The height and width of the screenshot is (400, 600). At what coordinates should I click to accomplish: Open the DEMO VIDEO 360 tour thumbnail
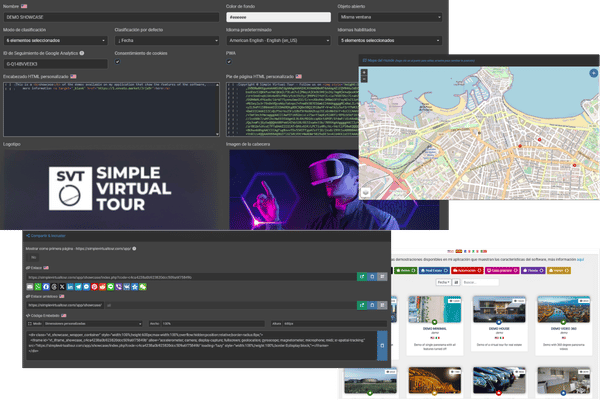pos(564,309)
